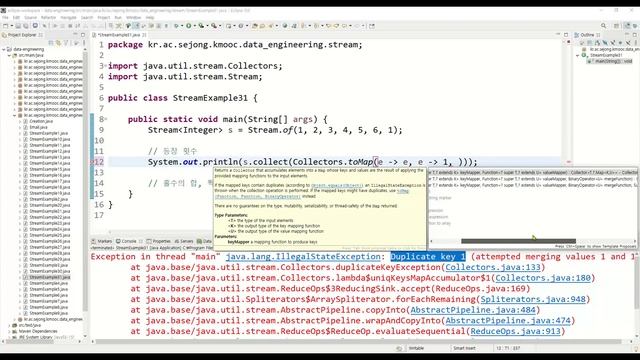640x360 pixels.
Task: Open the ReduceOps.java:913 stack trace link
Action: (515, 331)
